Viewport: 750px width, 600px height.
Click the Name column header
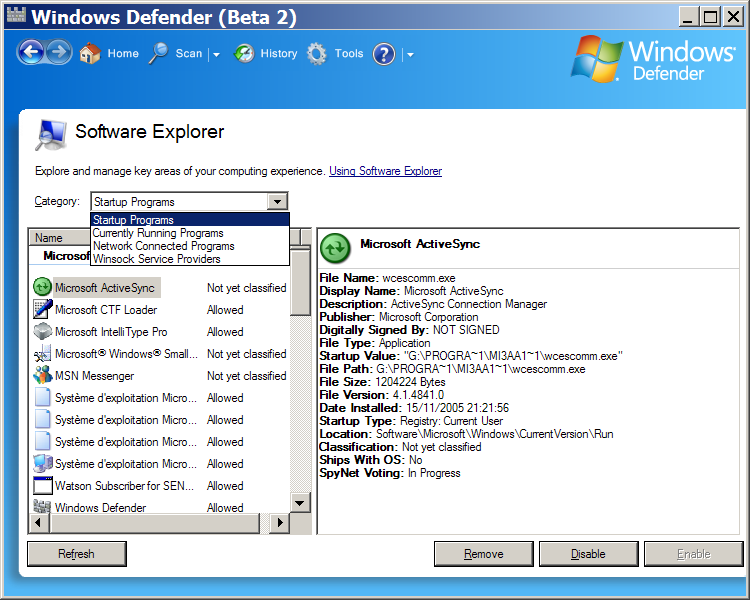tap(60, 237)
